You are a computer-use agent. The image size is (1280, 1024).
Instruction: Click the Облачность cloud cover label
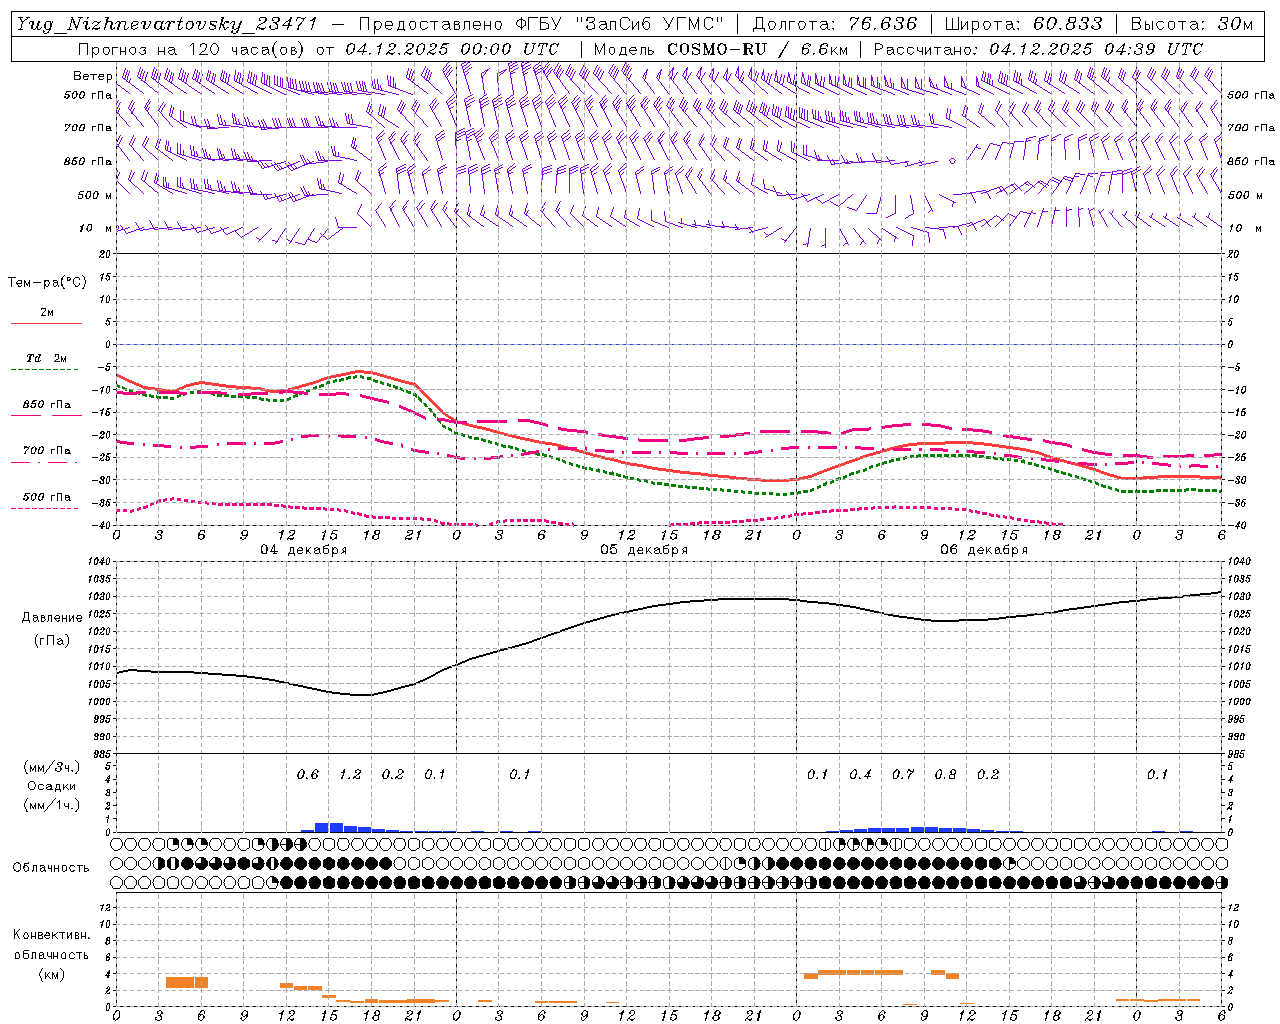pyautogui.click(x=51, y=868)
